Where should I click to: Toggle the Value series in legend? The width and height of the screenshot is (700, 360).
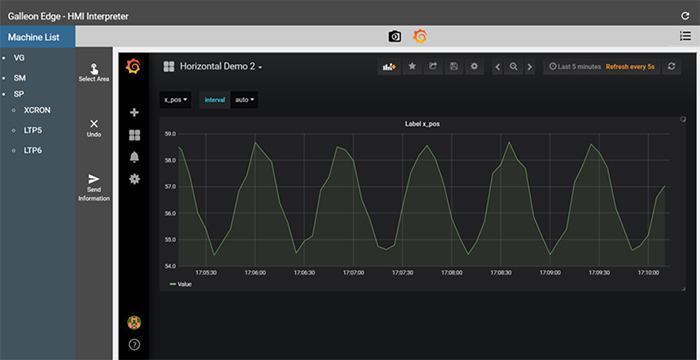tap(184, 284)
